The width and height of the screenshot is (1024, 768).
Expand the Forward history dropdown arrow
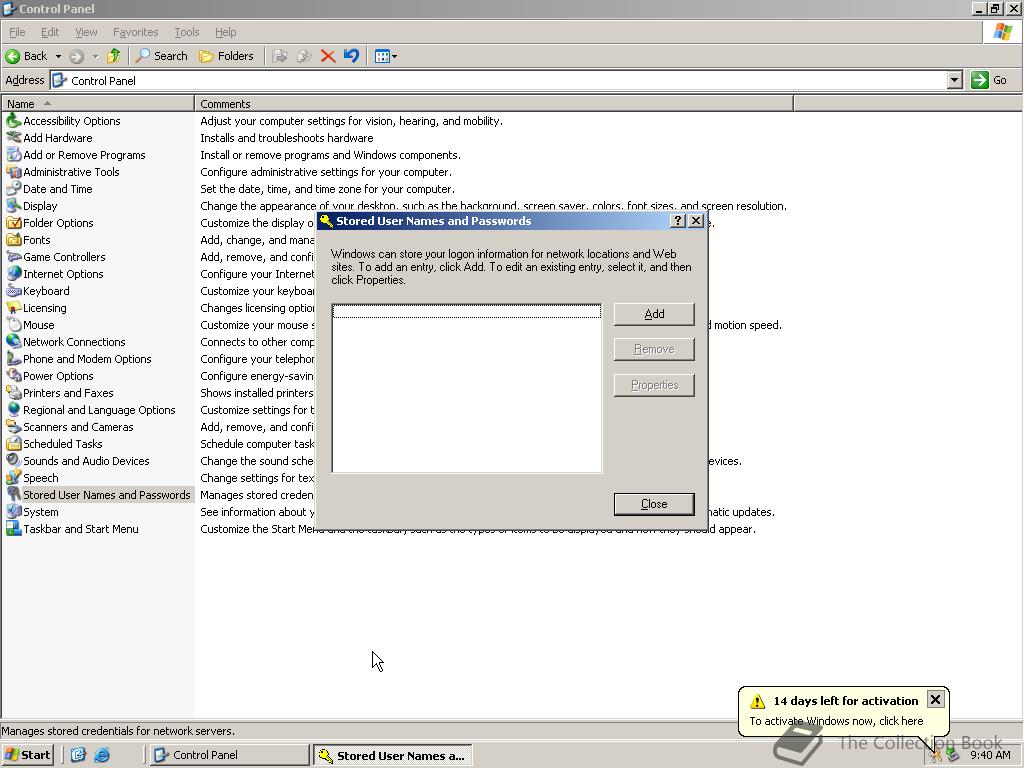pyautogui.click(x=95, y=56)
